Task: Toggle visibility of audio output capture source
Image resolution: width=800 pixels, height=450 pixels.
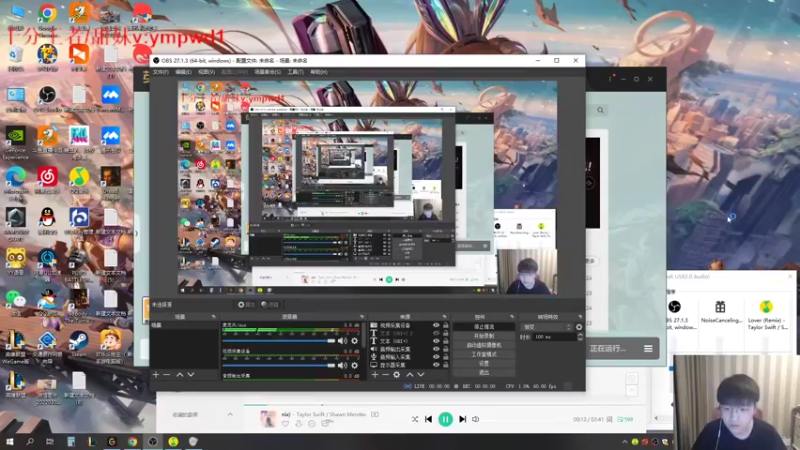Action: point(436,349)
